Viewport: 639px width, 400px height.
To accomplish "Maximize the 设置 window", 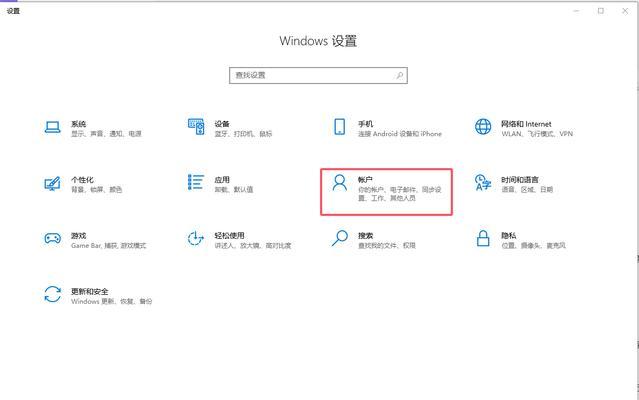I will 601,11.
